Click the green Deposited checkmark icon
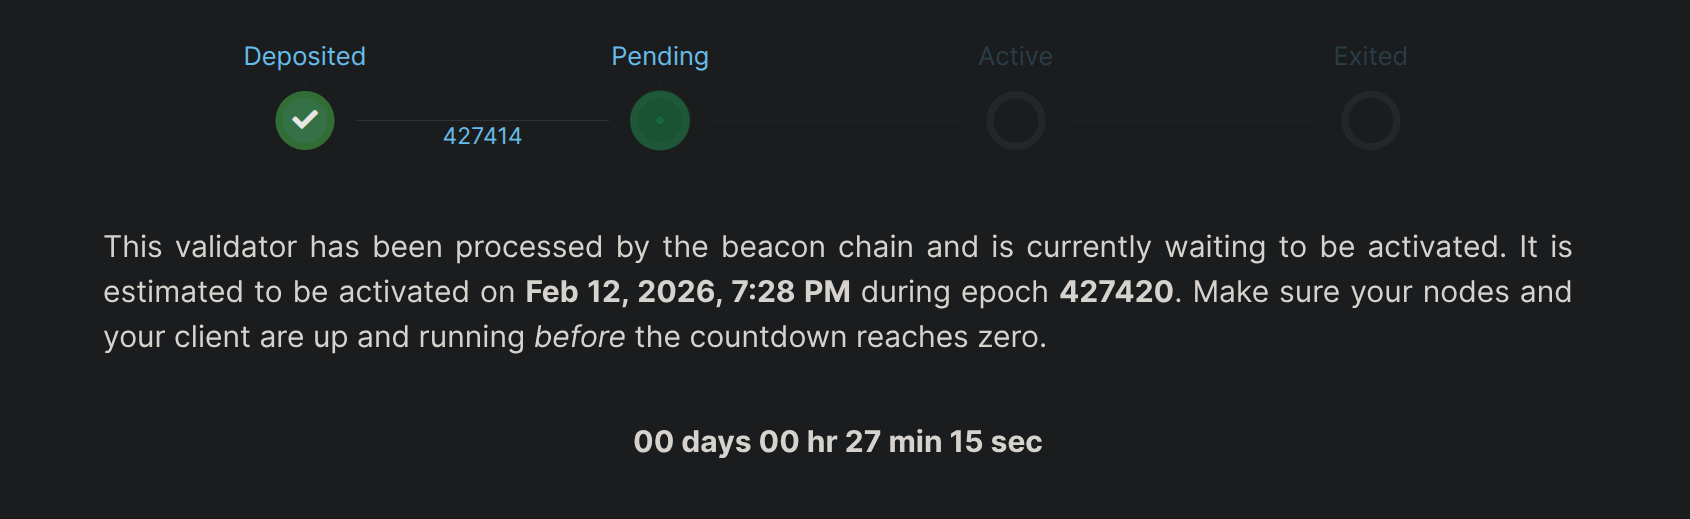 coord(305,121)
